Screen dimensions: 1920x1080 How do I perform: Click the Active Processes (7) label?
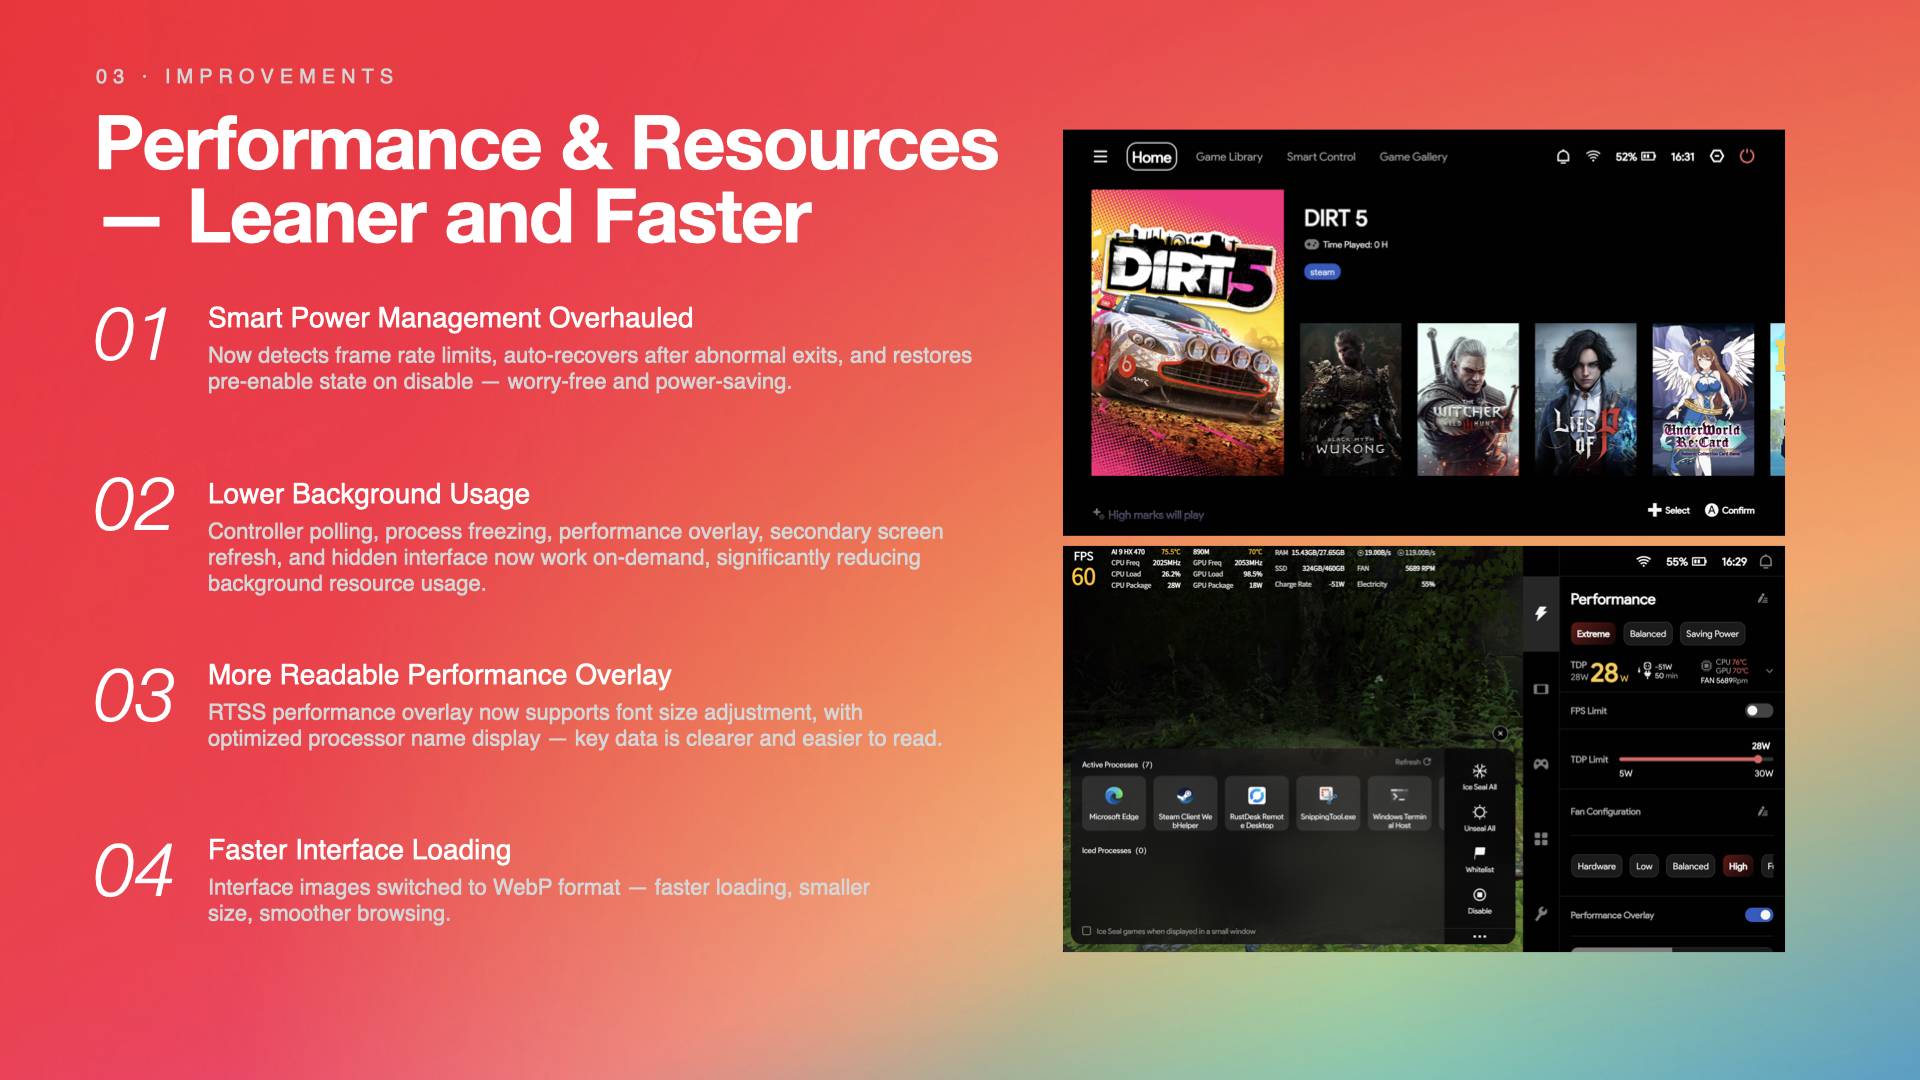1117,765
